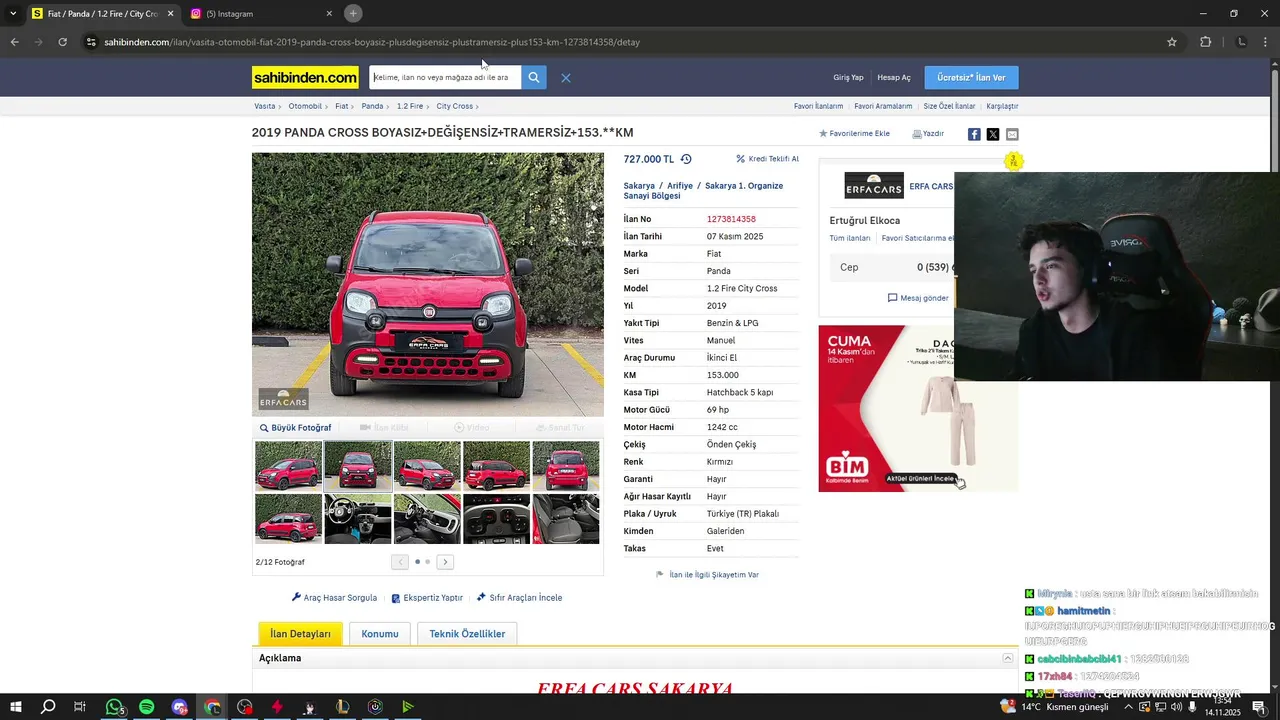The height and width of the screenshot is (720, 1280).
Task: Click the blue search magnifier button
Action: (x=534, y=77)
